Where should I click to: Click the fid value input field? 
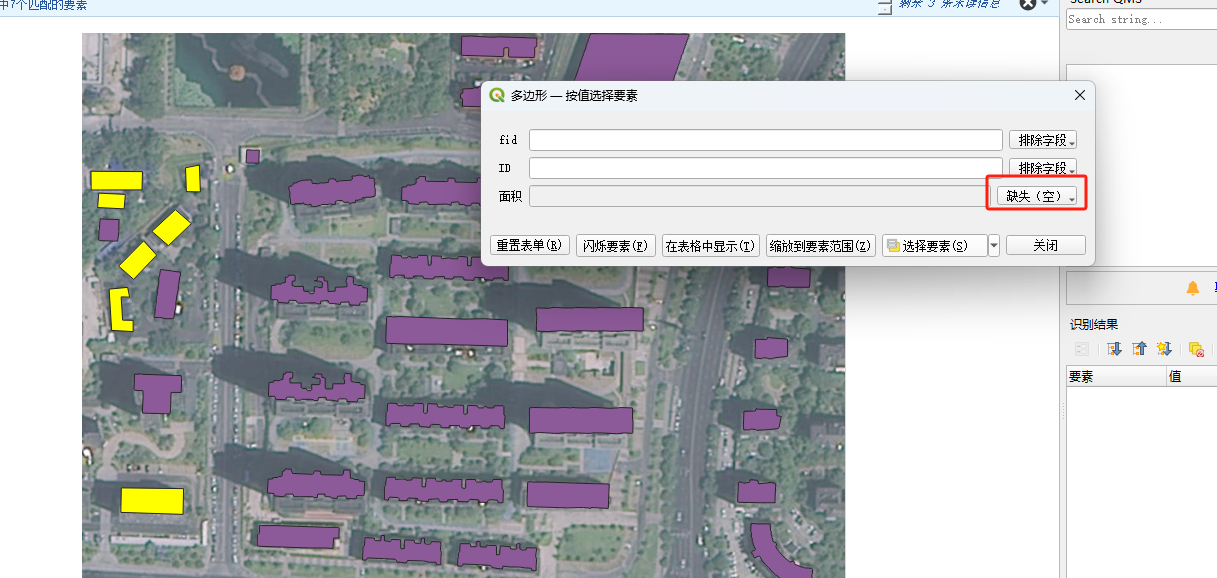coord(765,140)
